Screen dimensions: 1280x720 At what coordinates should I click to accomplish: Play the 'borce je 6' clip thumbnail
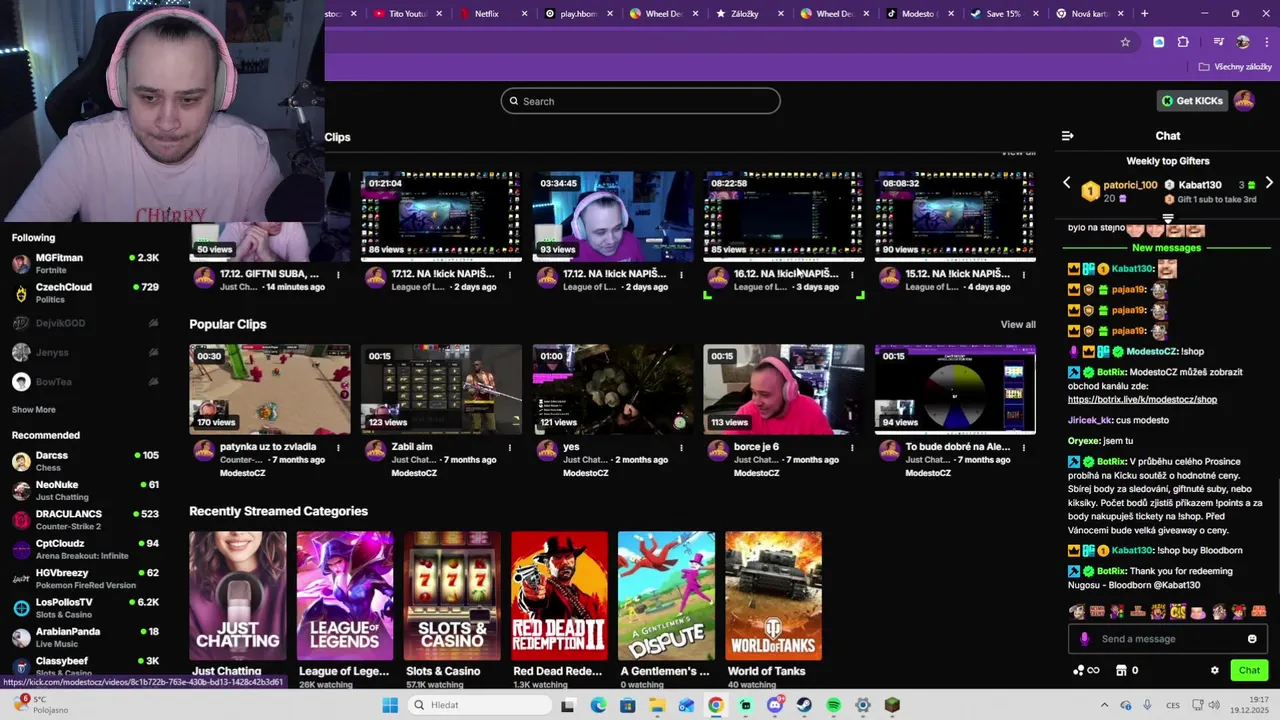point(784,389)
